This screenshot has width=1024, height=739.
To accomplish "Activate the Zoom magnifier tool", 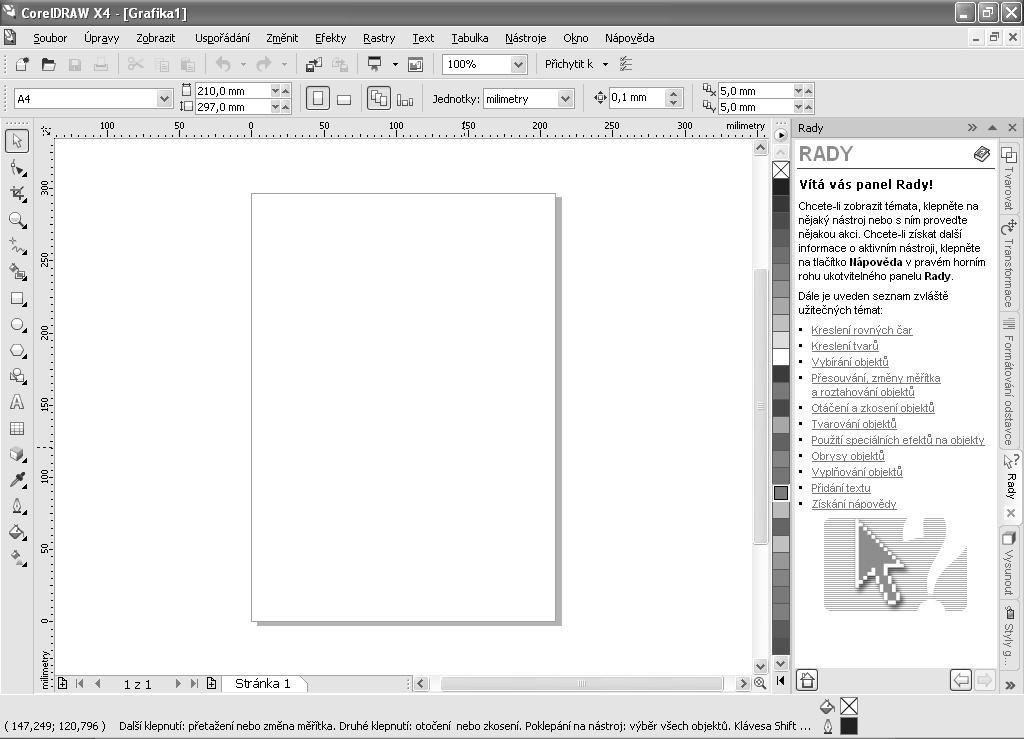I will (x=18, y=220).
